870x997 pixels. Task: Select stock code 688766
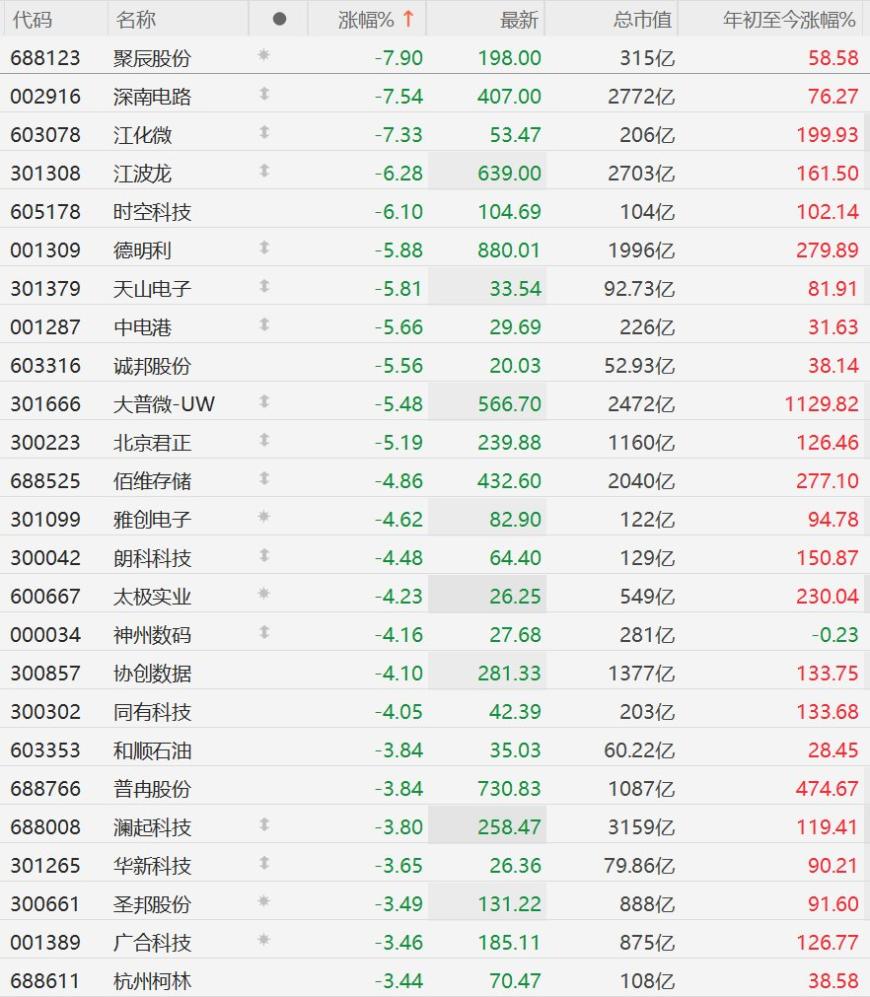tap(45, 788)
